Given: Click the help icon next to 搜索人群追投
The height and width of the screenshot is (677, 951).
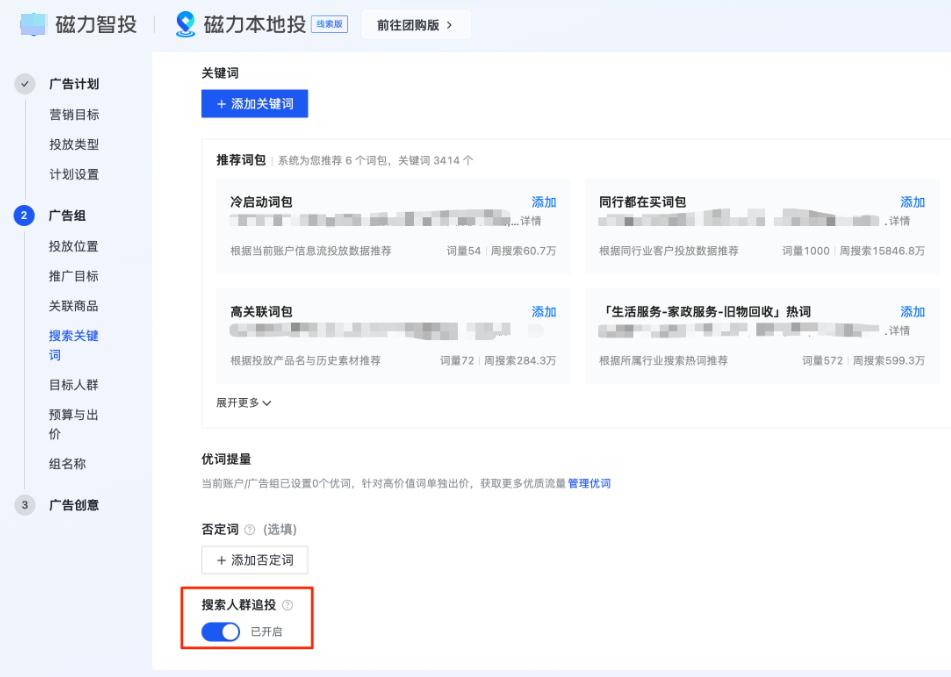Looking at the screenshot, I should pos(287,605).
